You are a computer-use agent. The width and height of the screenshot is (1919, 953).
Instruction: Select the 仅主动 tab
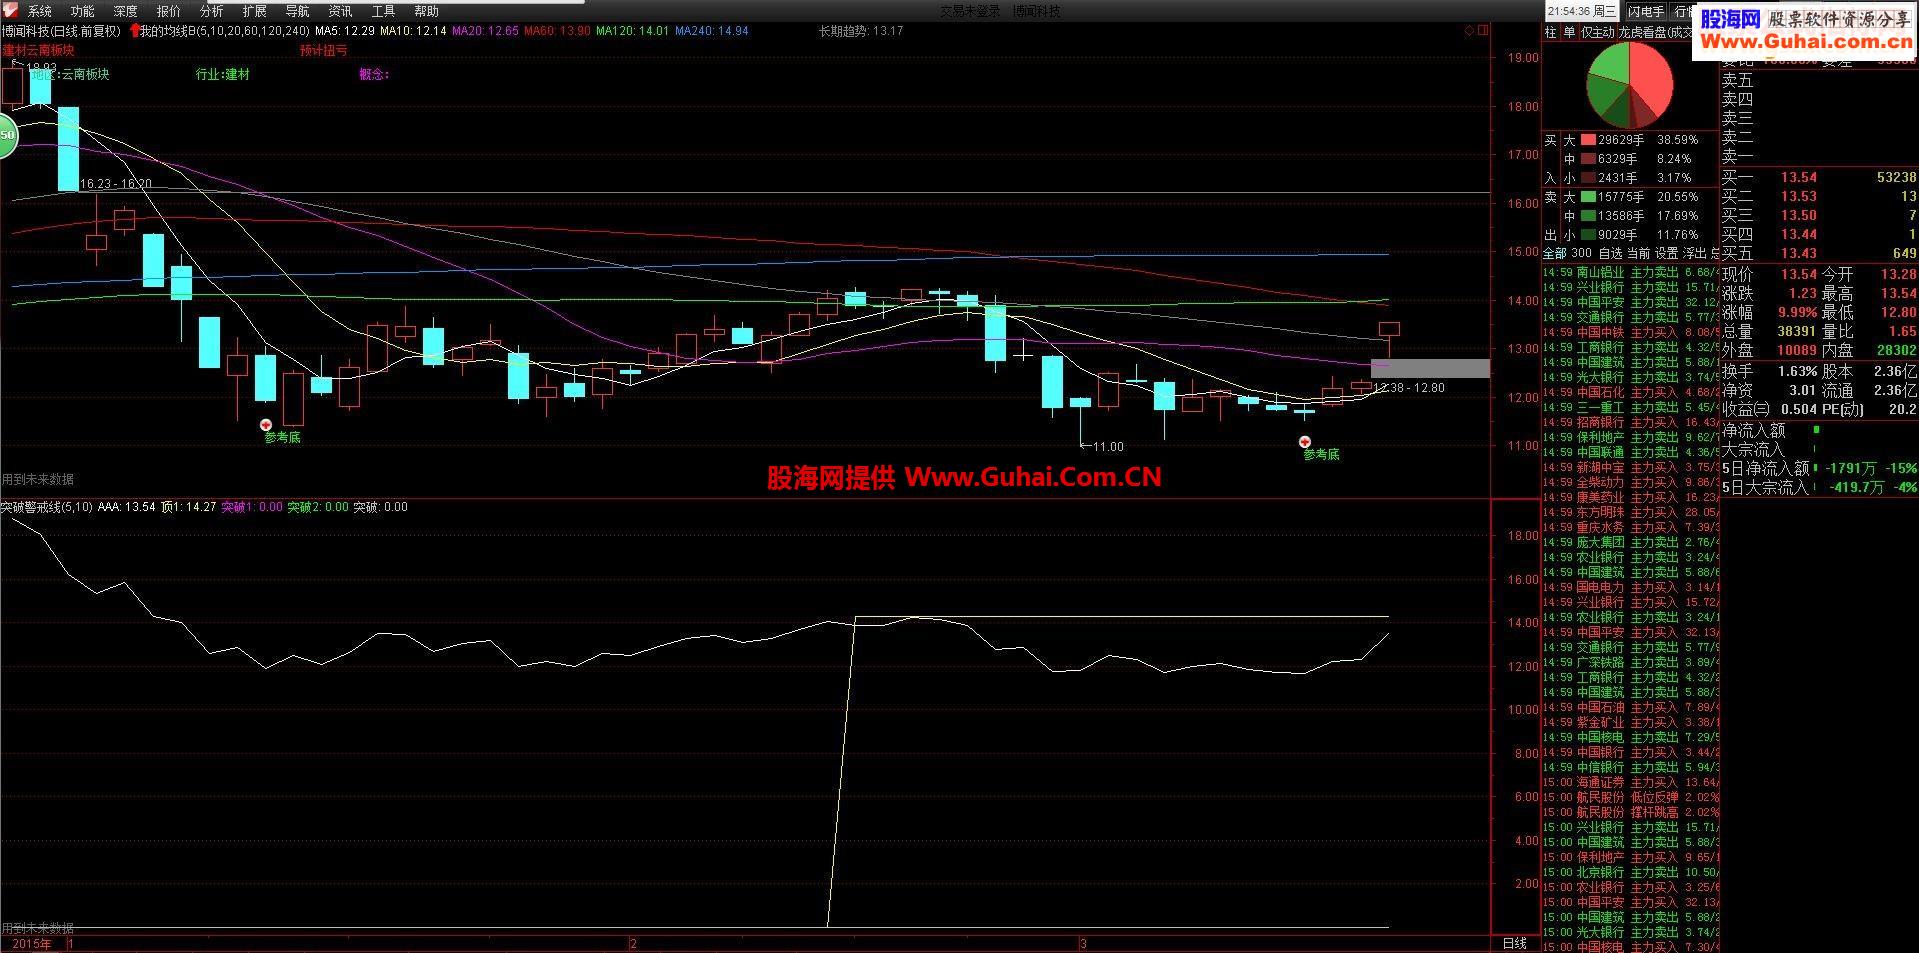coord(1597,32)
